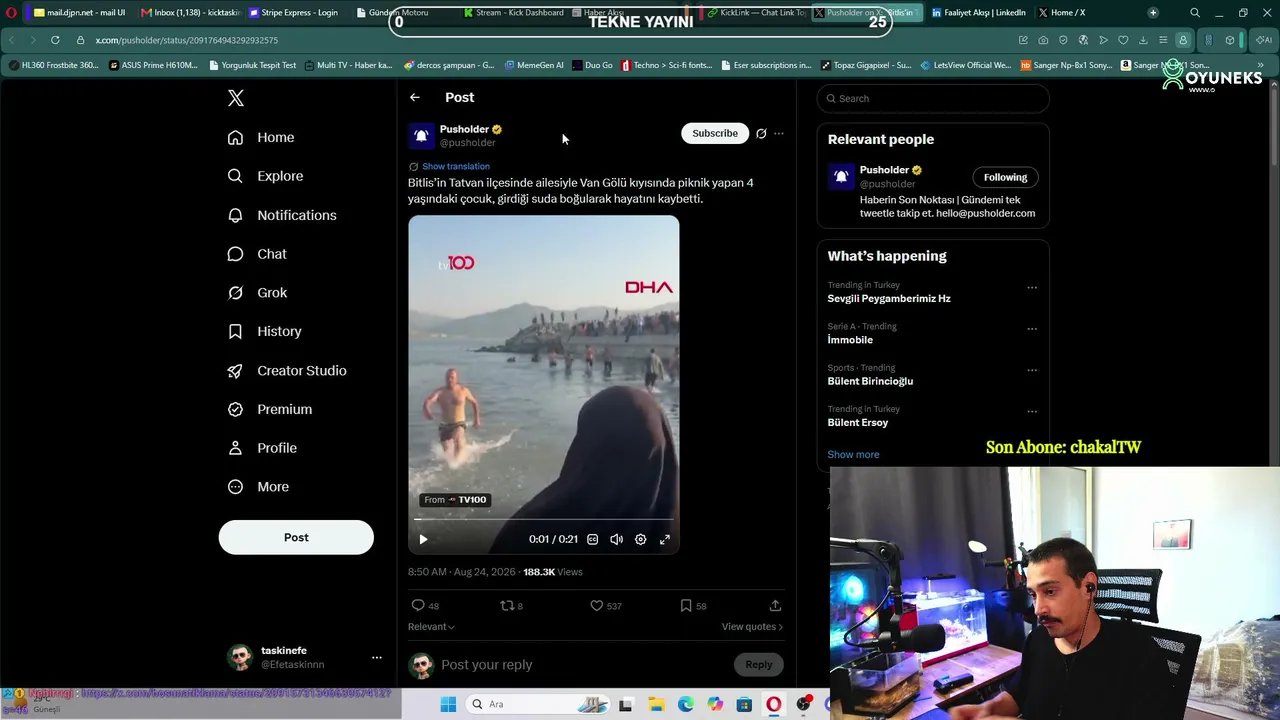Image resolution: width=1280 pixels, height=720 pixels.
Task: Share the post via share icon
Action: [775, 605]
